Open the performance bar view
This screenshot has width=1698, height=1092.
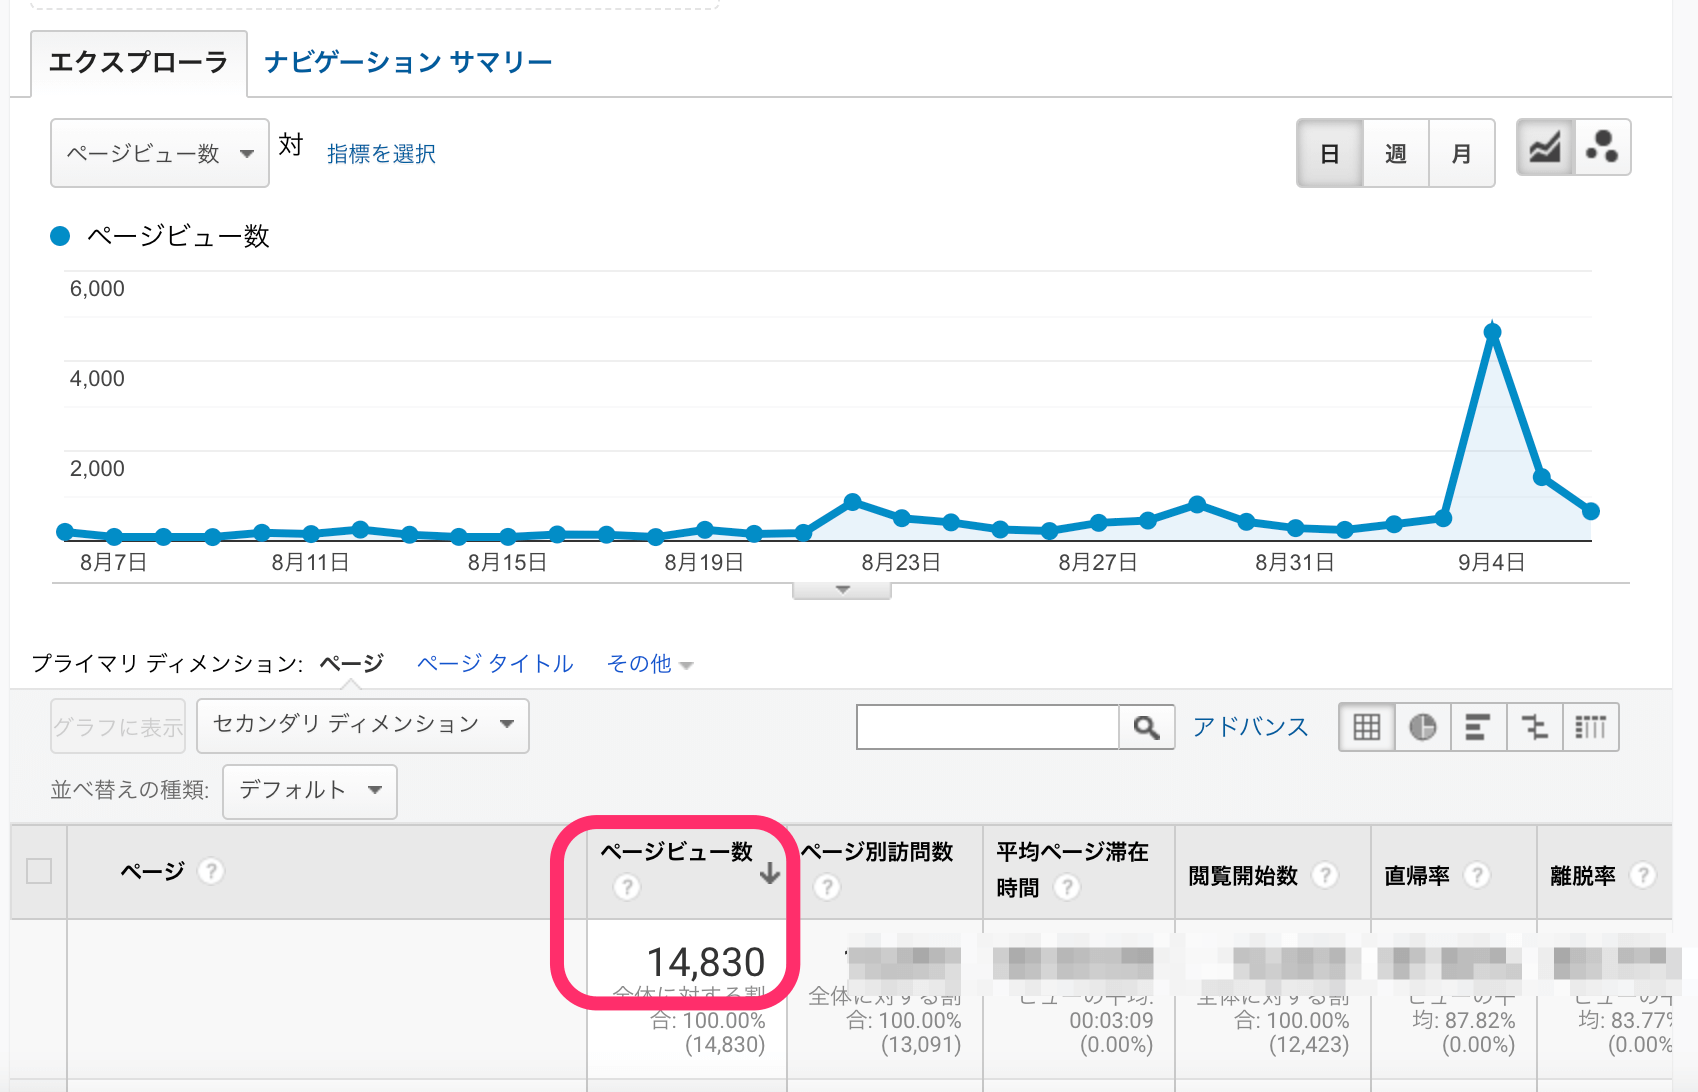[1478, 727]
